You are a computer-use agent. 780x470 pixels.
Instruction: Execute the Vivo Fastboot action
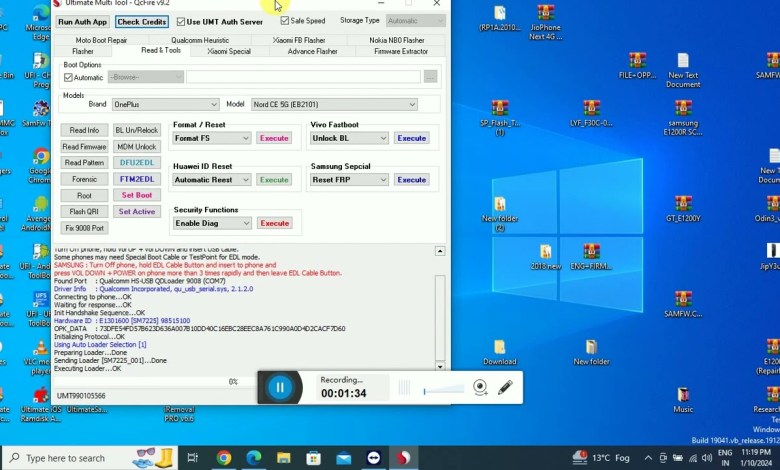tap(411, 138)
